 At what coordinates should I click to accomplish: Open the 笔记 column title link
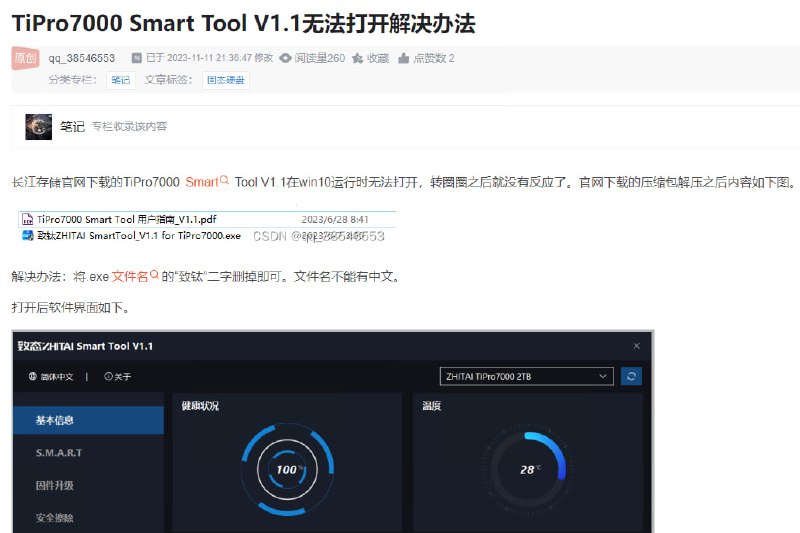coord(72,126)
